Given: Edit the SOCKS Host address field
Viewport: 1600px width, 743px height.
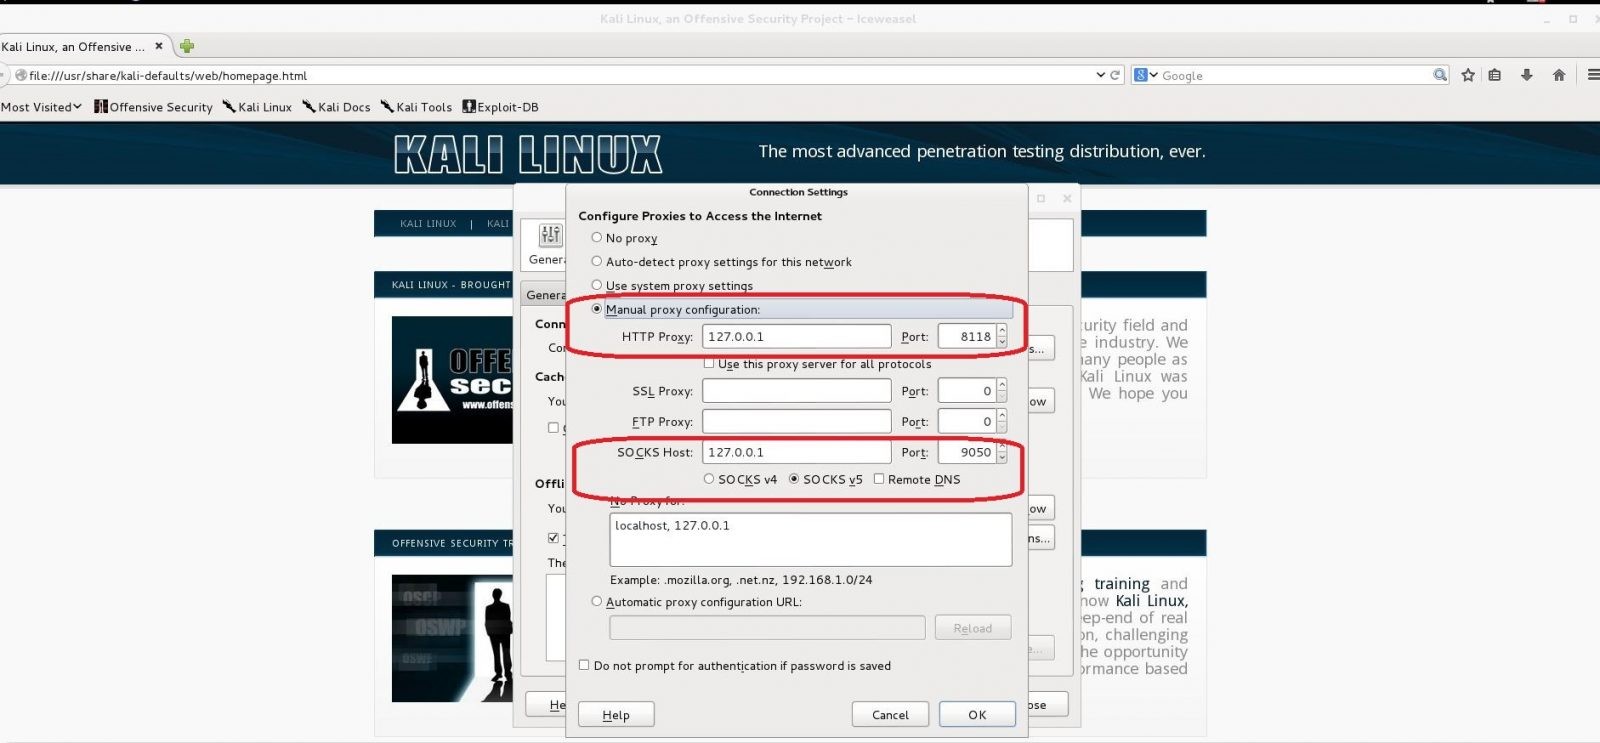Looking at the screenshot, I should [x=796, y=452].
